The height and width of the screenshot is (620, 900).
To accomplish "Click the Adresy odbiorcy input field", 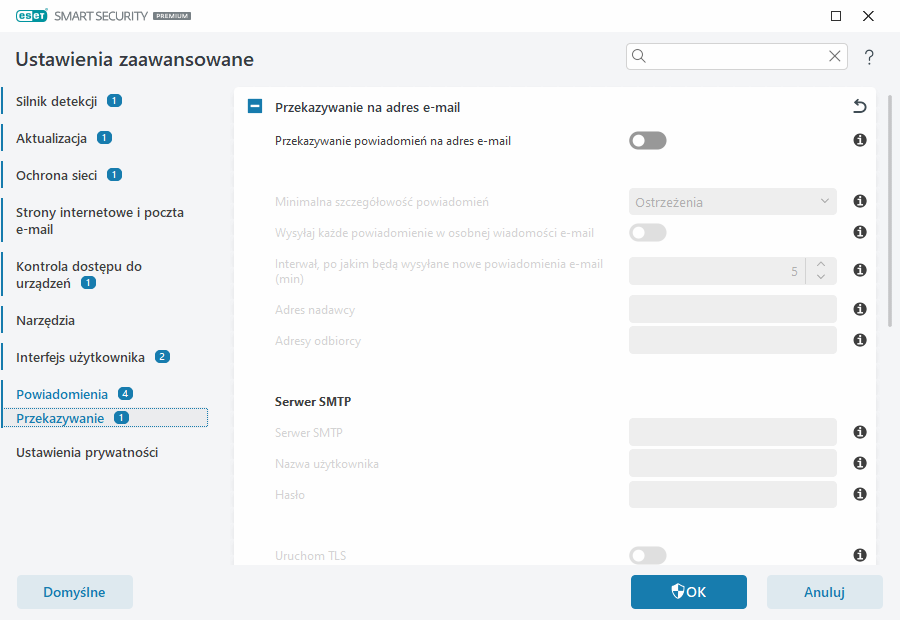I will 732,341.
